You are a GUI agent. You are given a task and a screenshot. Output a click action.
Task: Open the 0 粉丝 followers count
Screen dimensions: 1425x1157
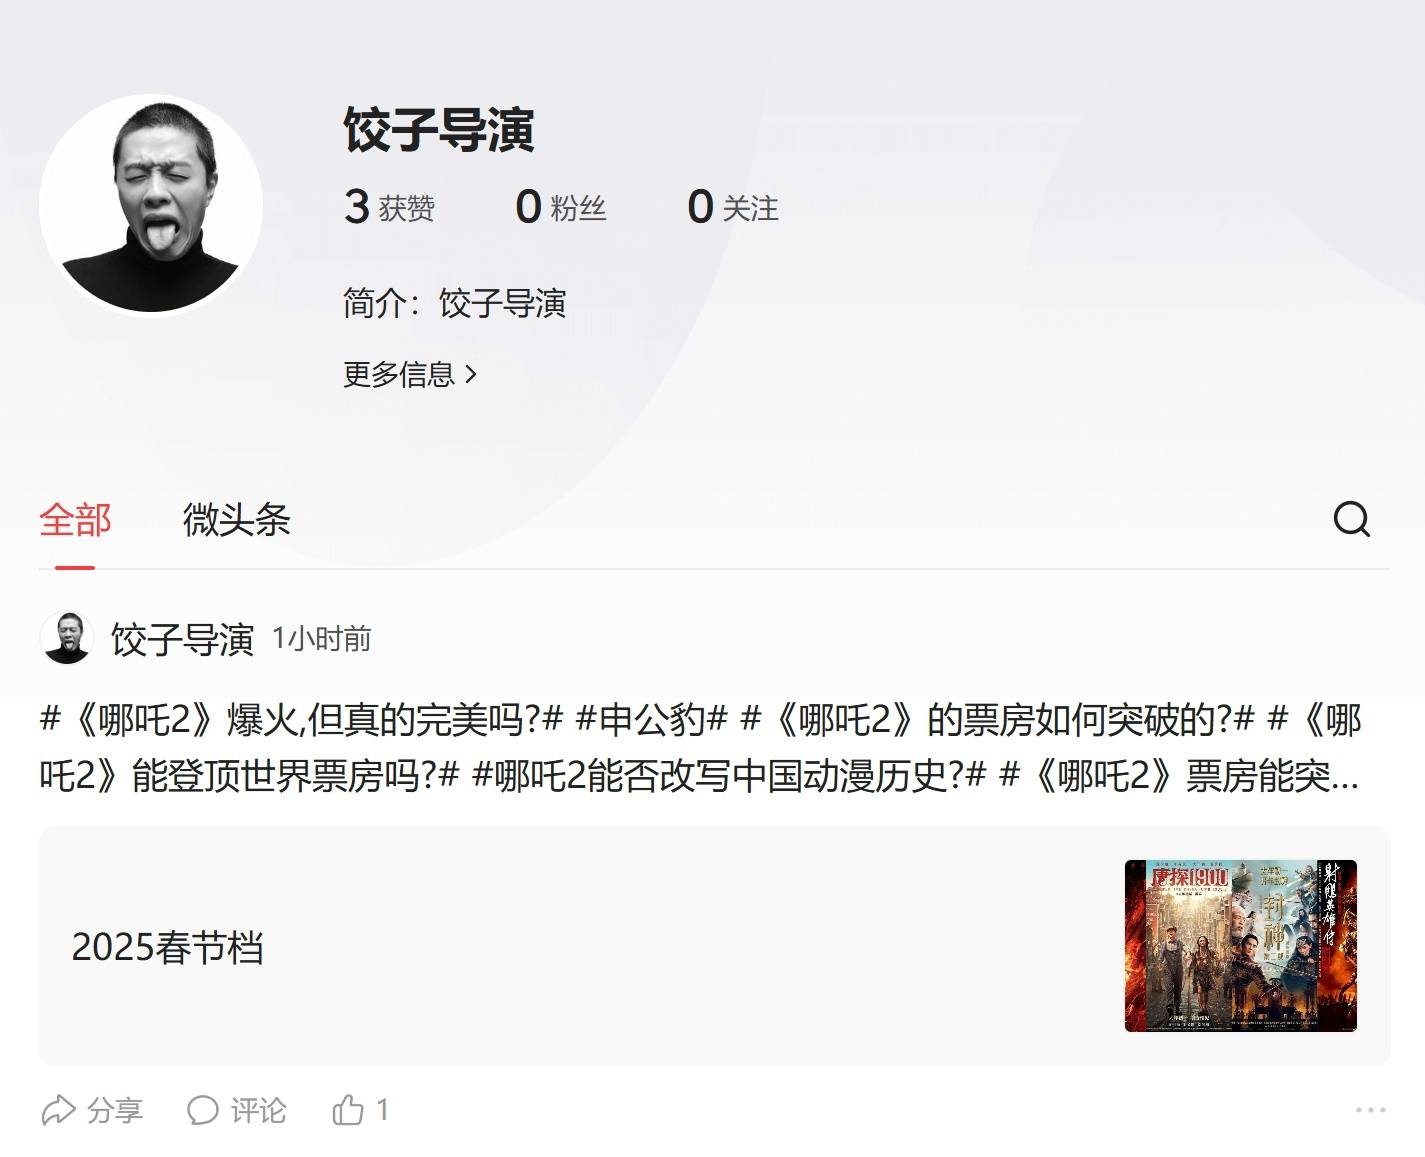[x=560, y=207]
